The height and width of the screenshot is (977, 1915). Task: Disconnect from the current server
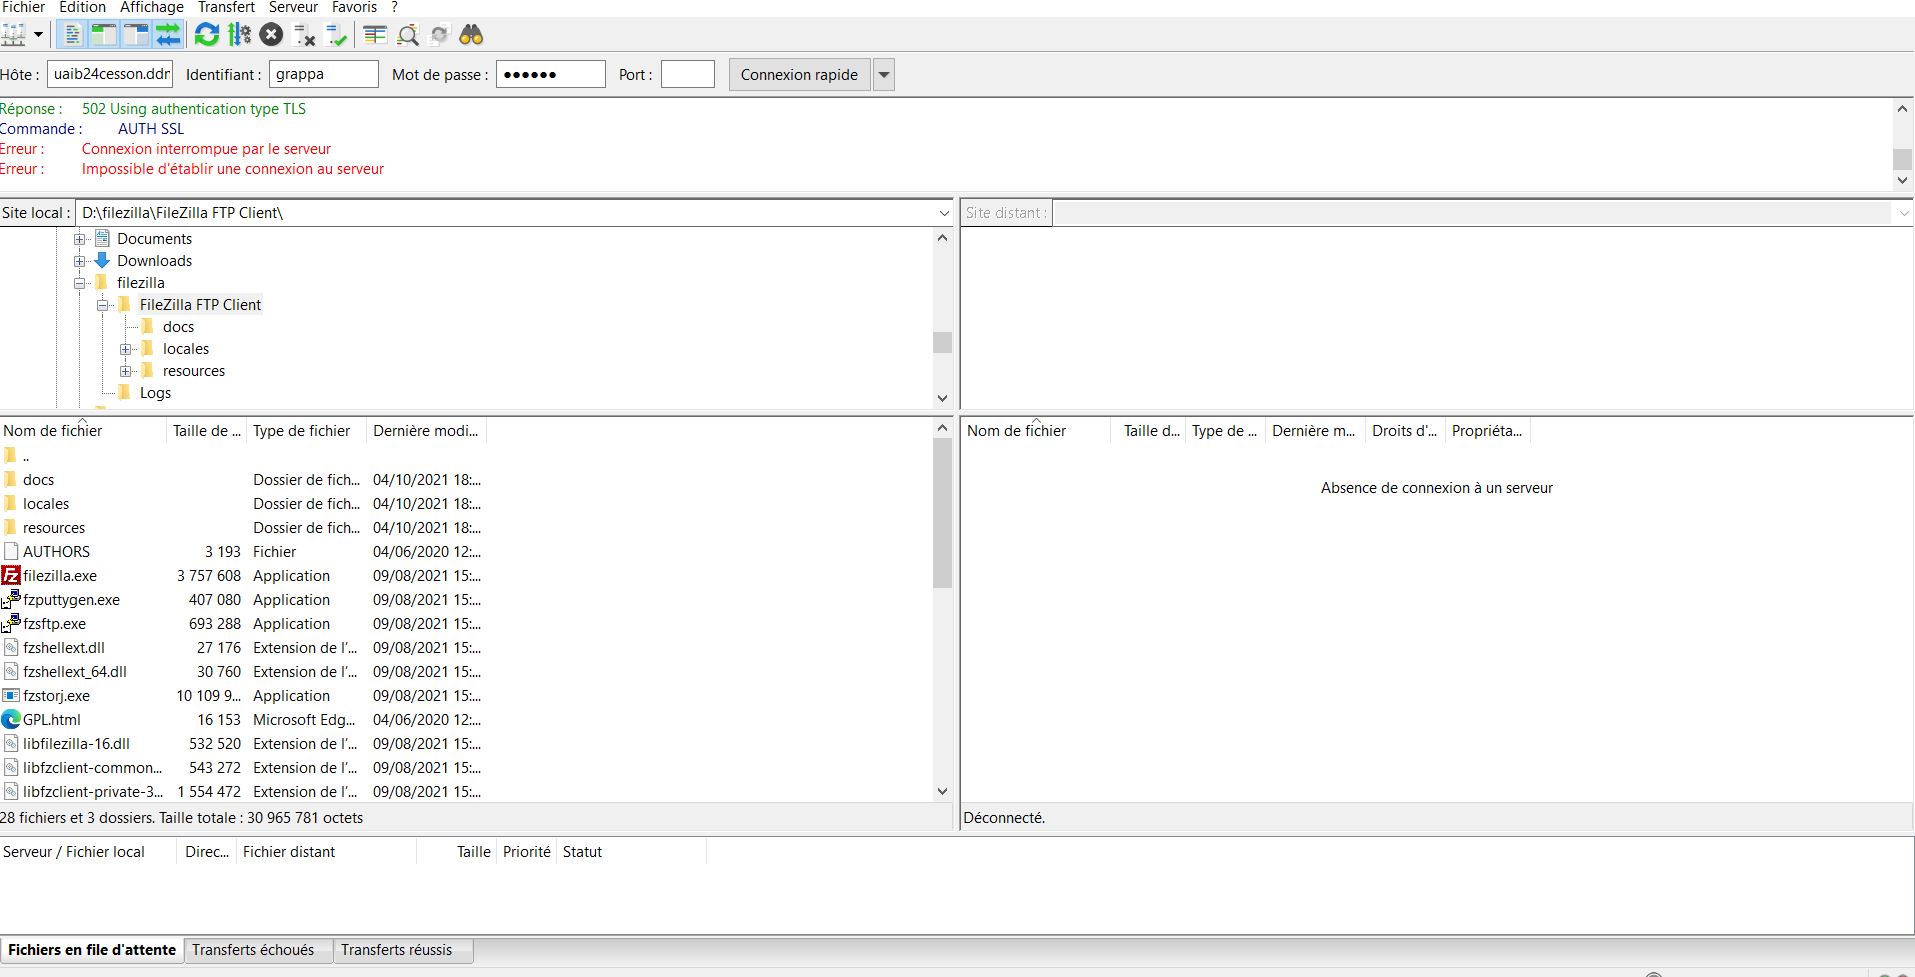pyautogui.click(x=304, y=36)
